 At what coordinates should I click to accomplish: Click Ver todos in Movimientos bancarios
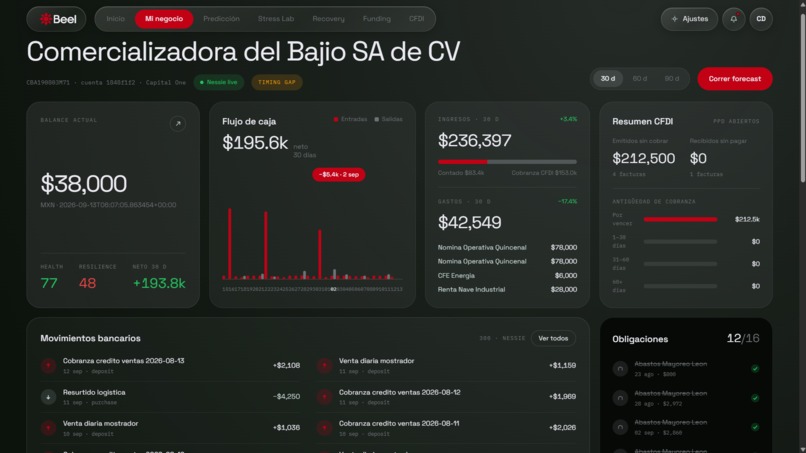coord(553,338)
